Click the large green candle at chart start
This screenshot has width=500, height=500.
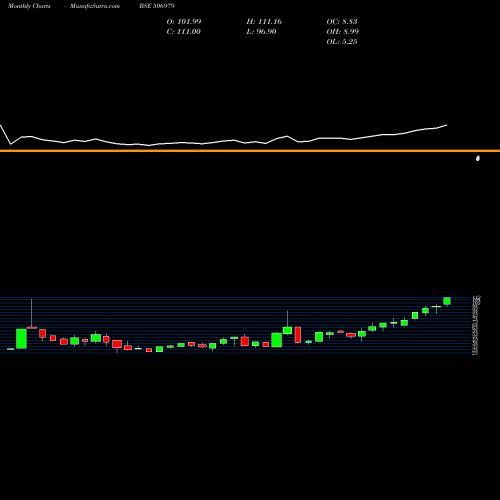tap(21, 339)
